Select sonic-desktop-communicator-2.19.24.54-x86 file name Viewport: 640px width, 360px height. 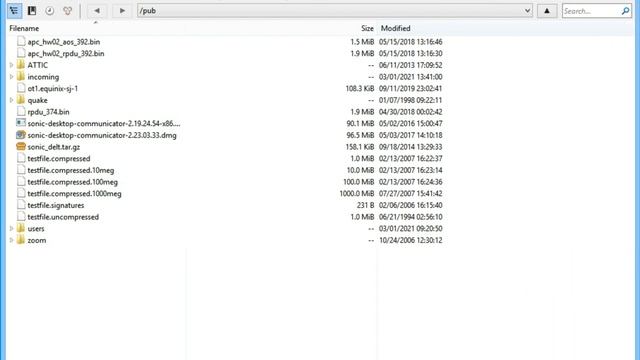coord(104,124)
